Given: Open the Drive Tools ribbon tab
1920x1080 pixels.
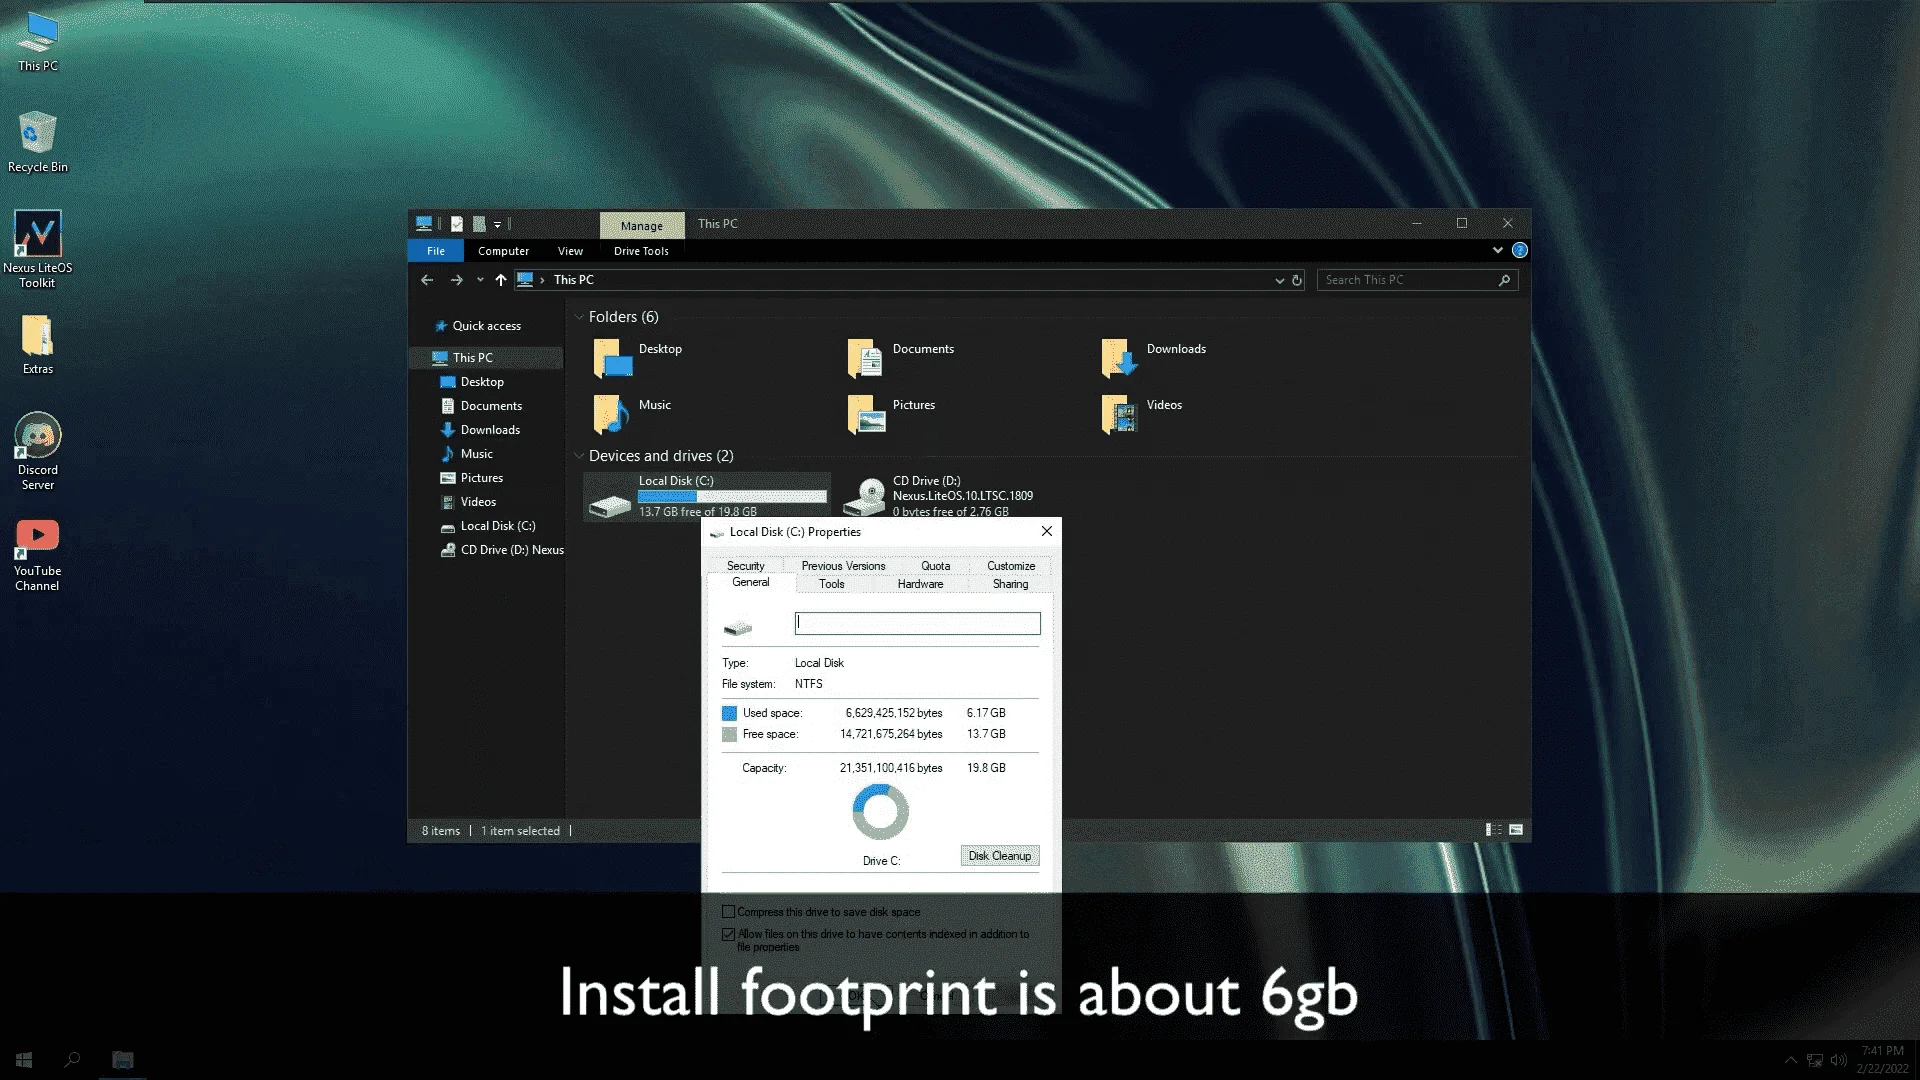Looking at the screenshot, I should click(641, 251).
